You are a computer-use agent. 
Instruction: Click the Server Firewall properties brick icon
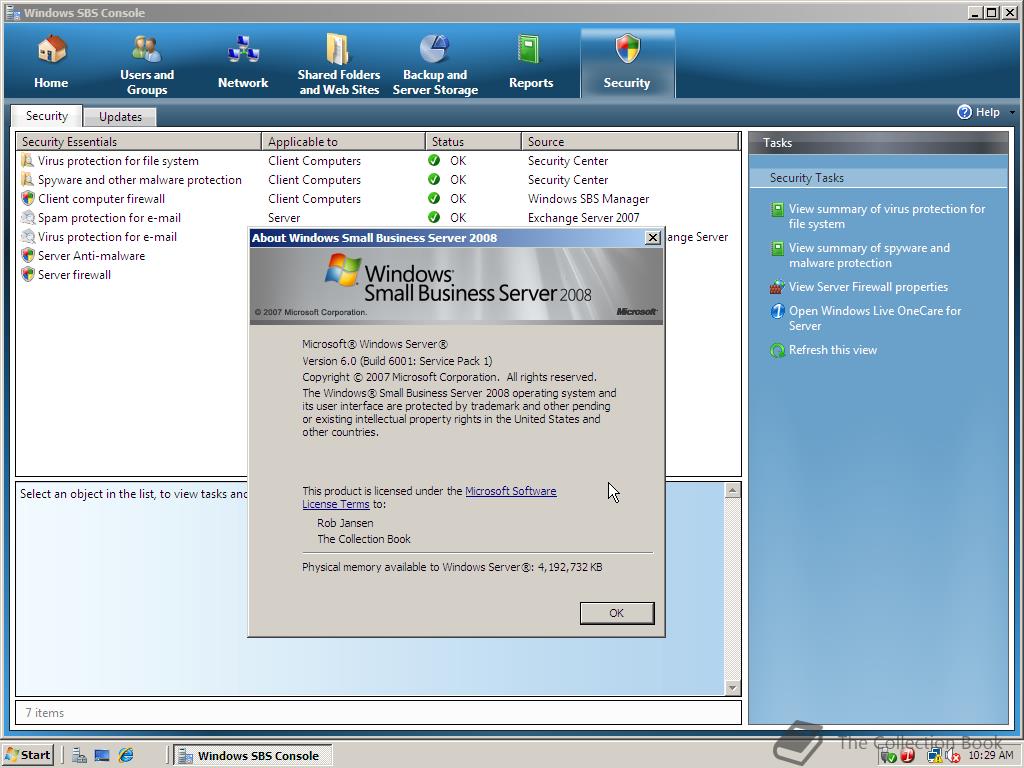point(777,287)
